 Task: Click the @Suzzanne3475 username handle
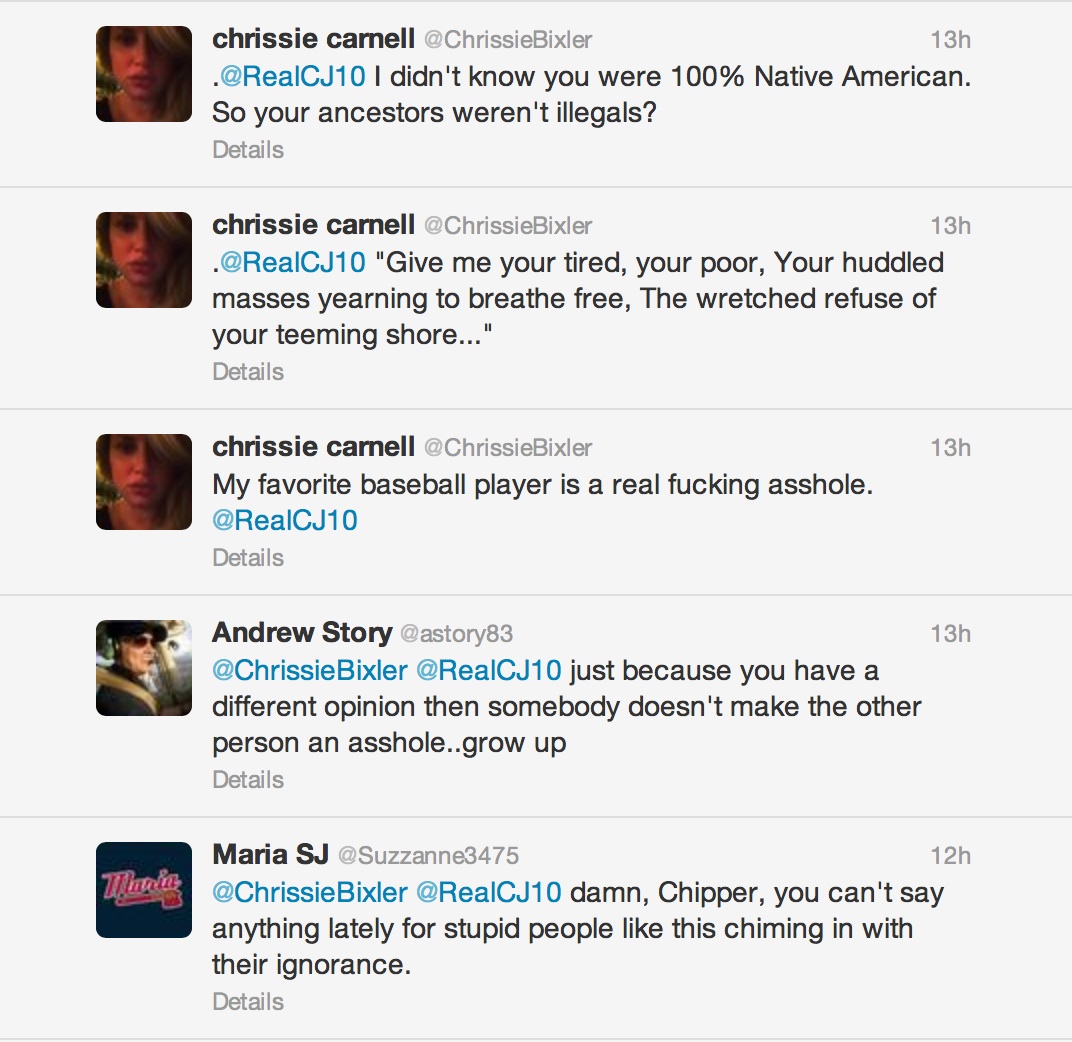[x=429, y=855]
